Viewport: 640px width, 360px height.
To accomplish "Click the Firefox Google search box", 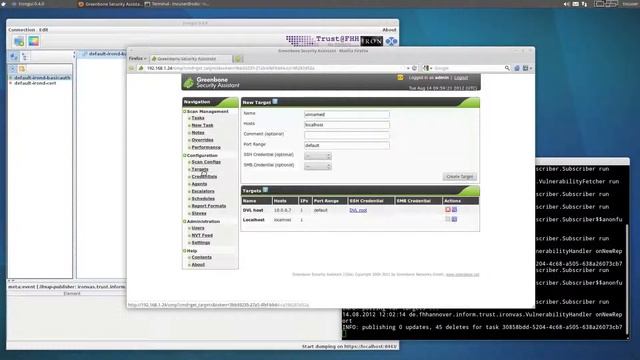I will pos(468,68).
